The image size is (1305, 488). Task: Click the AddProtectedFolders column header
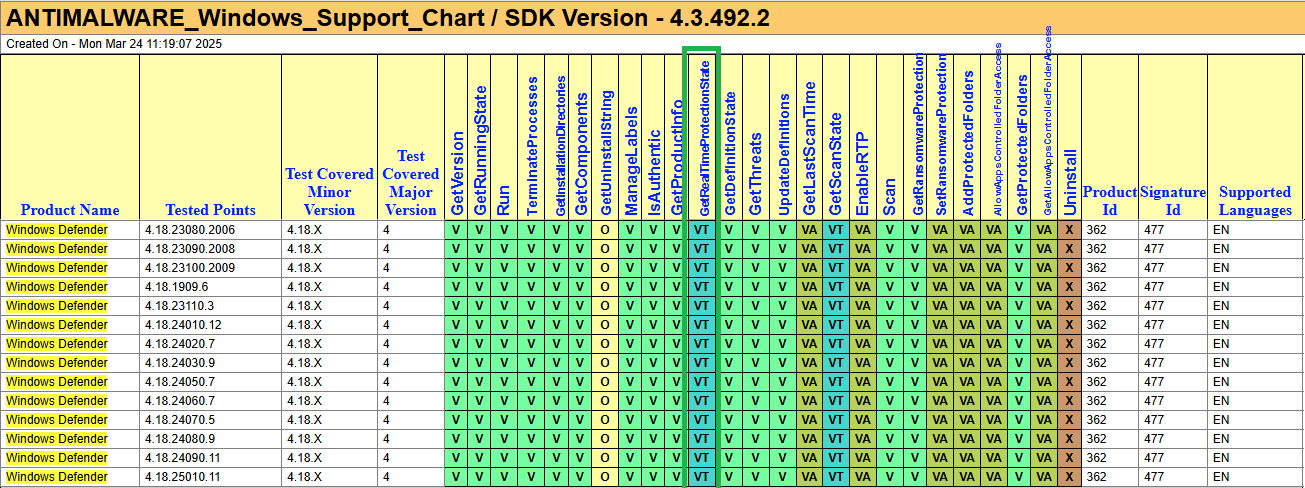[966, 142]
